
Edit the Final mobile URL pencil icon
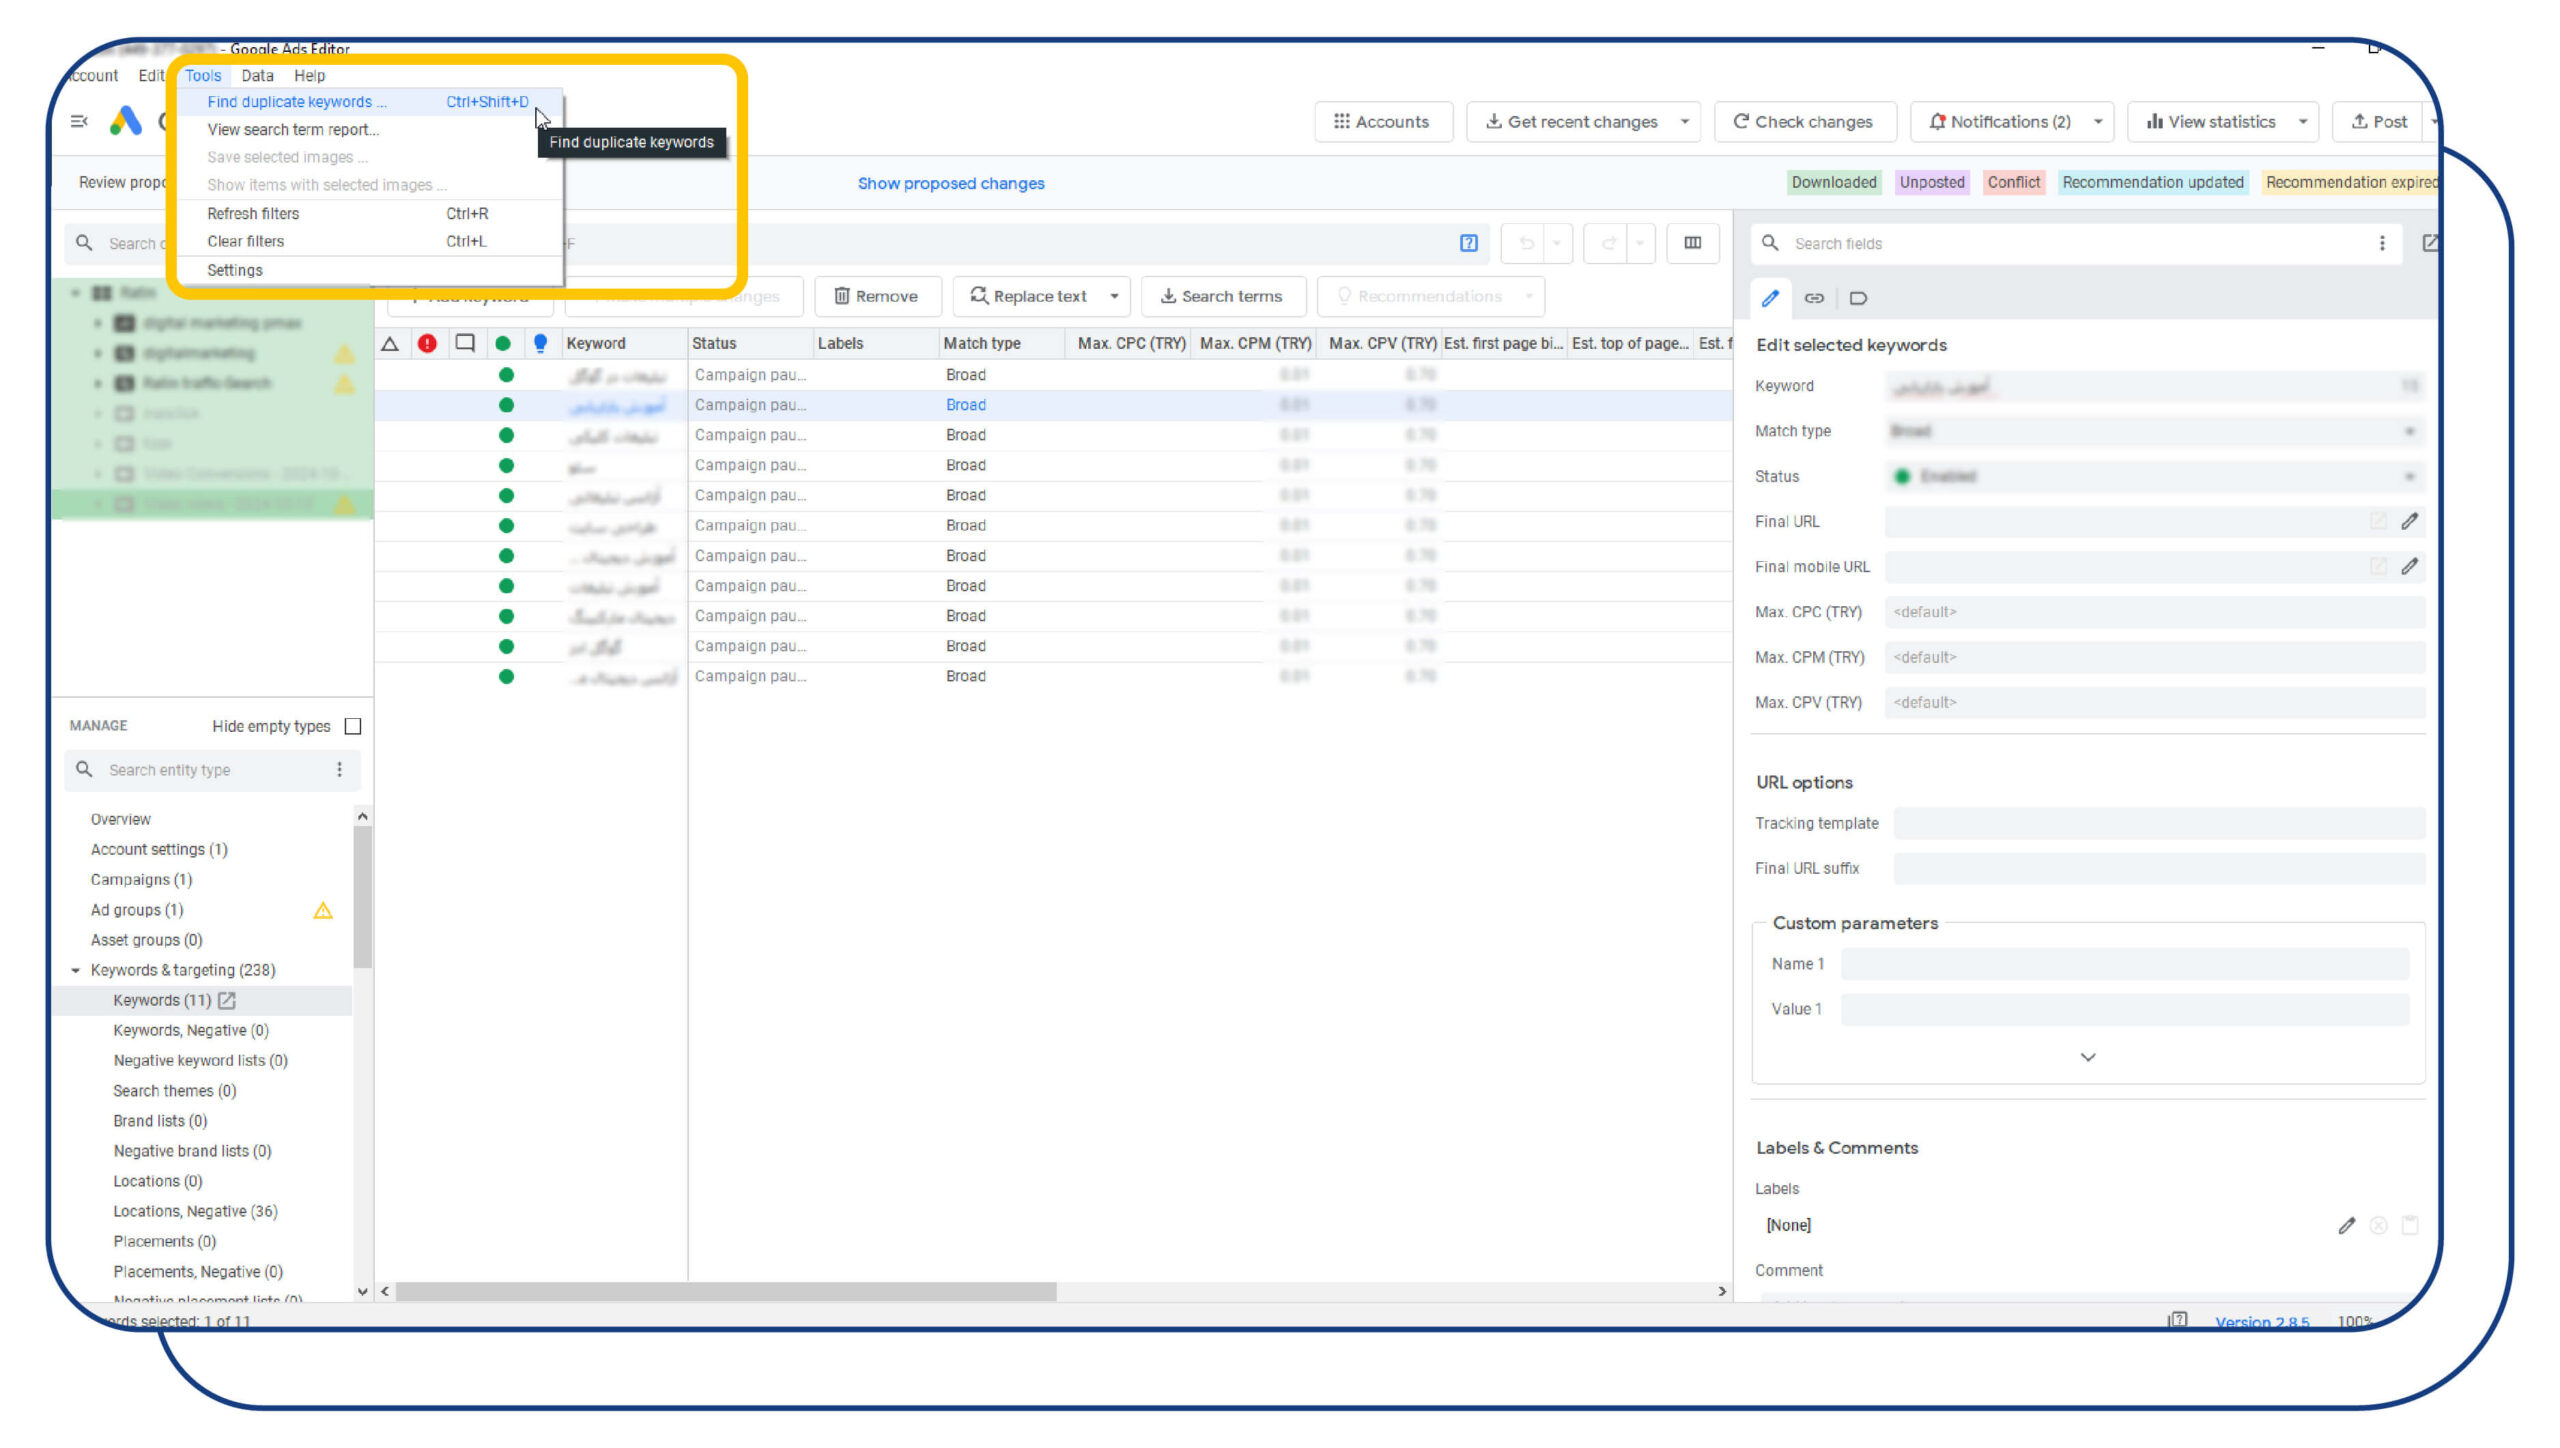(2410, 566)
